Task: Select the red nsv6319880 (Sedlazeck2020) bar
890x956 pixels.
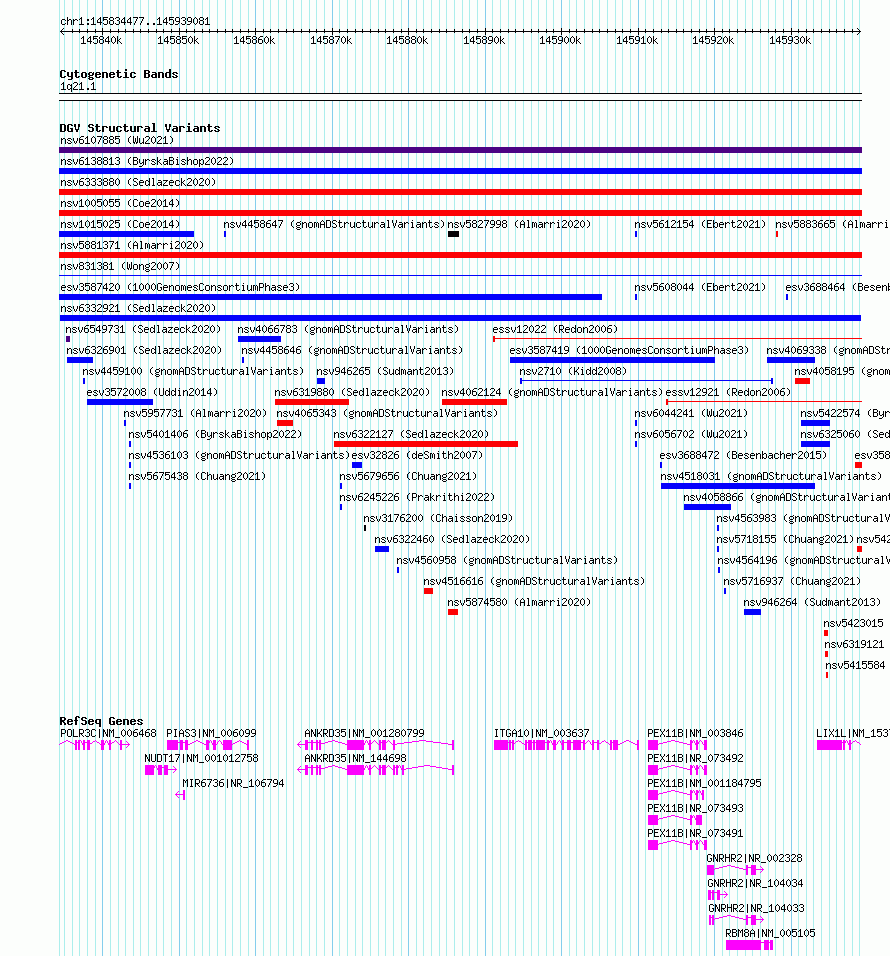Action: [x=312, y=402]
